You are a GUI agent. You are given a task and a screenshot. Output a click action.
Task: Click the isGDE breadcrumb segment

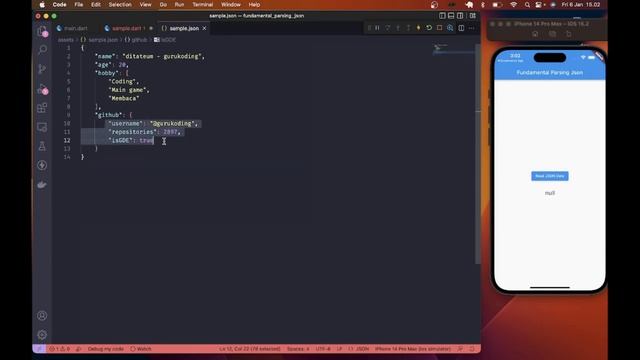click(x=165, y=40)
